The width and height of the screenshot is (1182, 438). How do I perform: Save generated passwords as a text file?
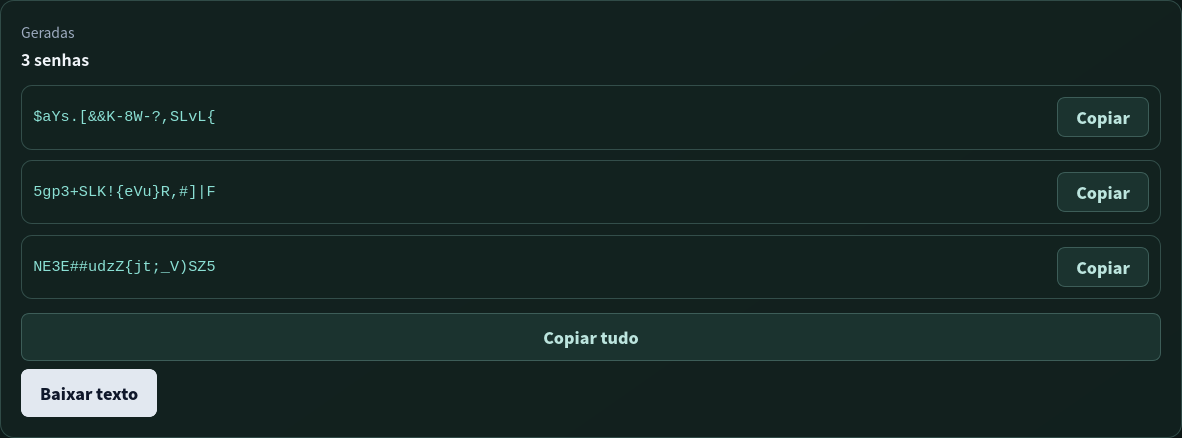click(x=89, y=393)
